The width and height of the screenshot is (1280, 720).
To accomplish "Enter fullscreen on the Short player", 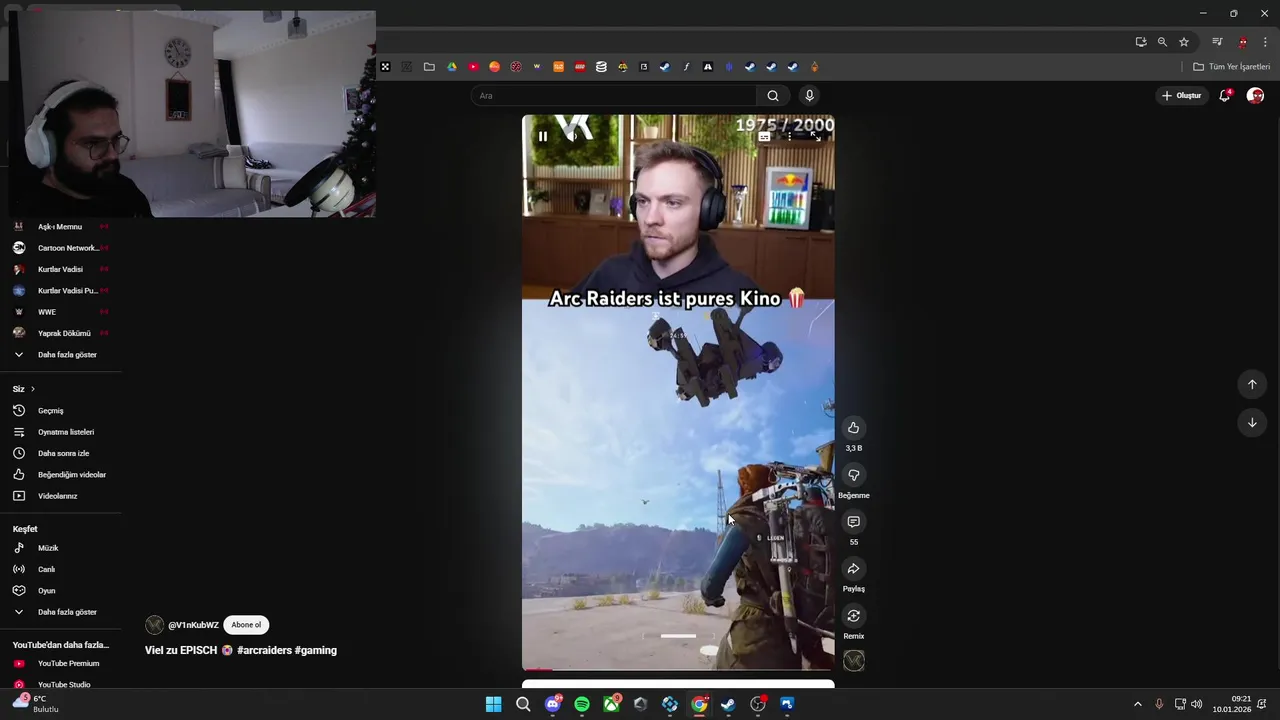I will tap(815, 137).
